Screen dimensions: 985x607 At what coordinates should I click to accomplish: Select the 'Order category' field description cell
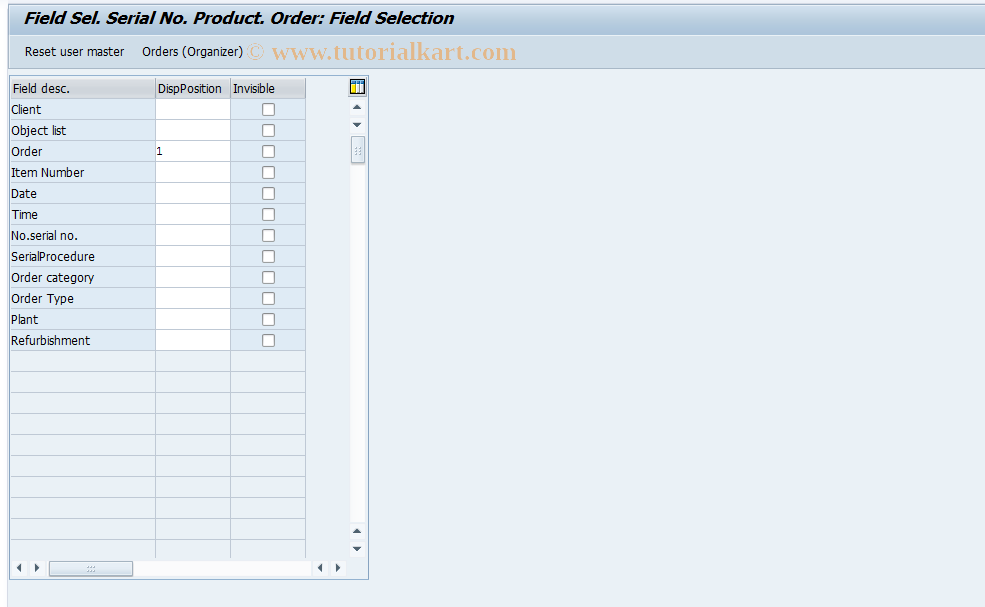point(82,278)
